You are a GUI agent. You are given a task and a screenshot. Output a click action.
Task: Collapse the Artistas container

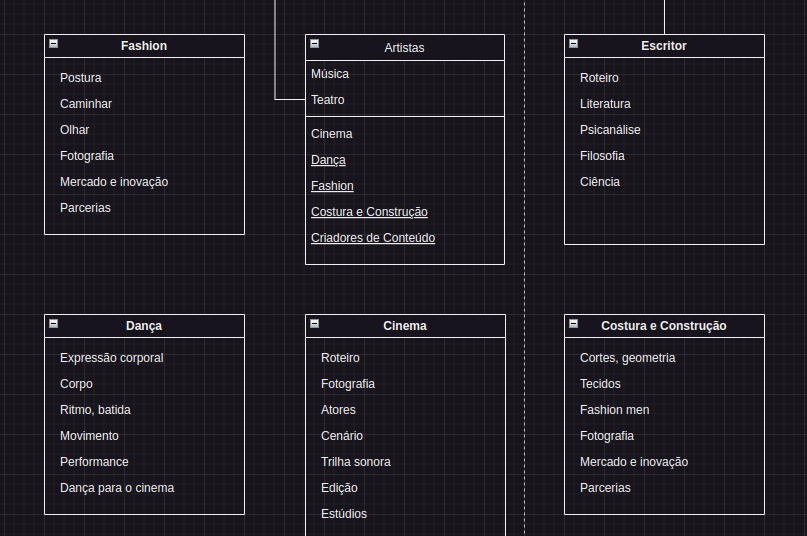[314, 44]
